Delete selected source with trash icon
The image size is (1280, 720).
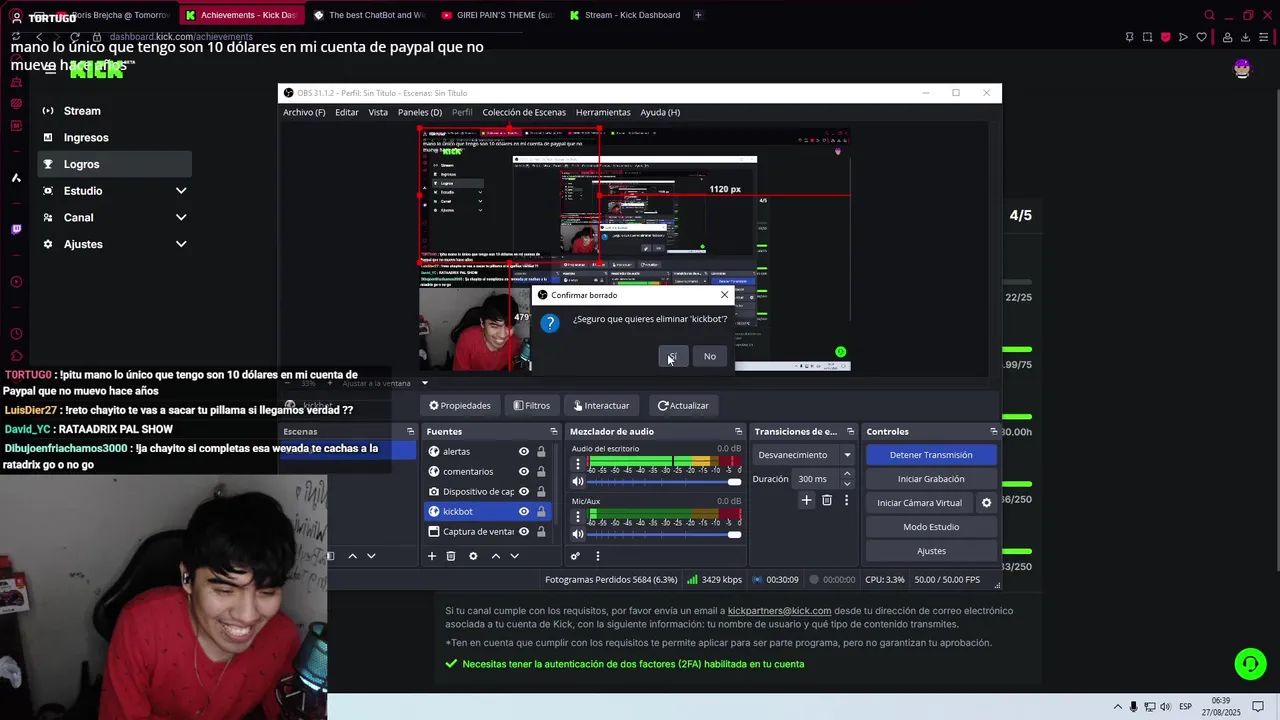click(451, 556)
